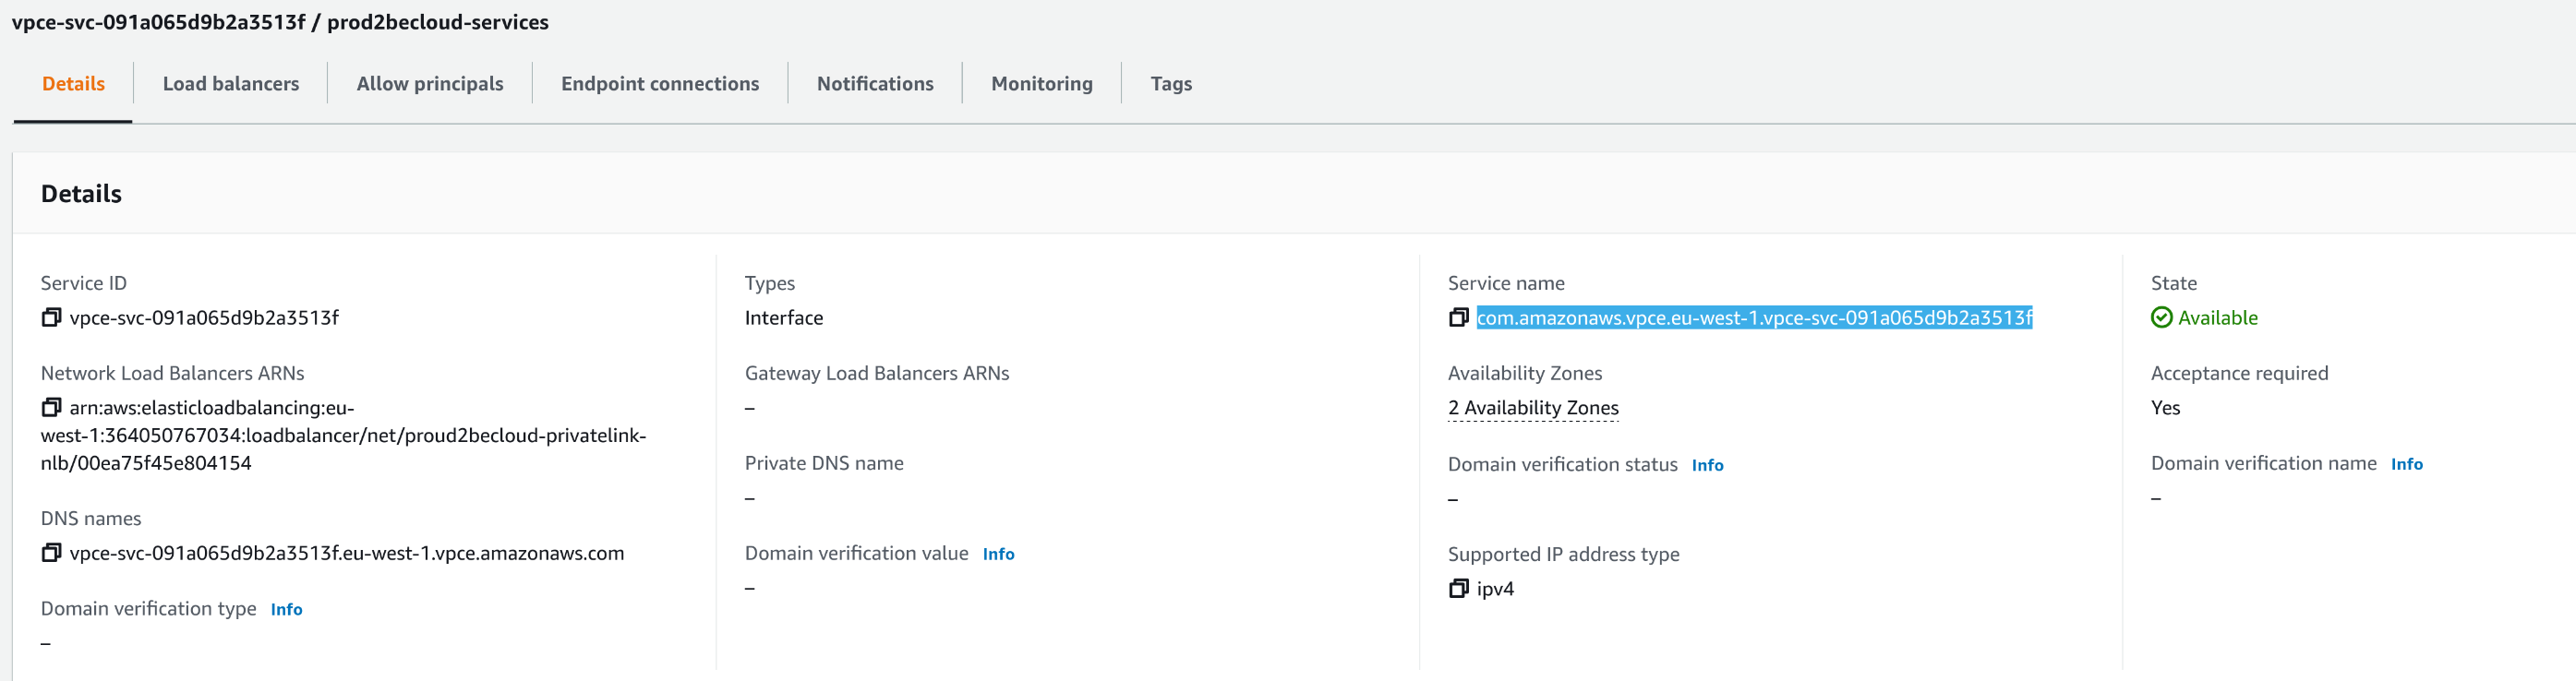This screenshot has height=681, width=2576.
Task: Click the DNS name vpce.amazonaws.com text
Action: (346, 553)
